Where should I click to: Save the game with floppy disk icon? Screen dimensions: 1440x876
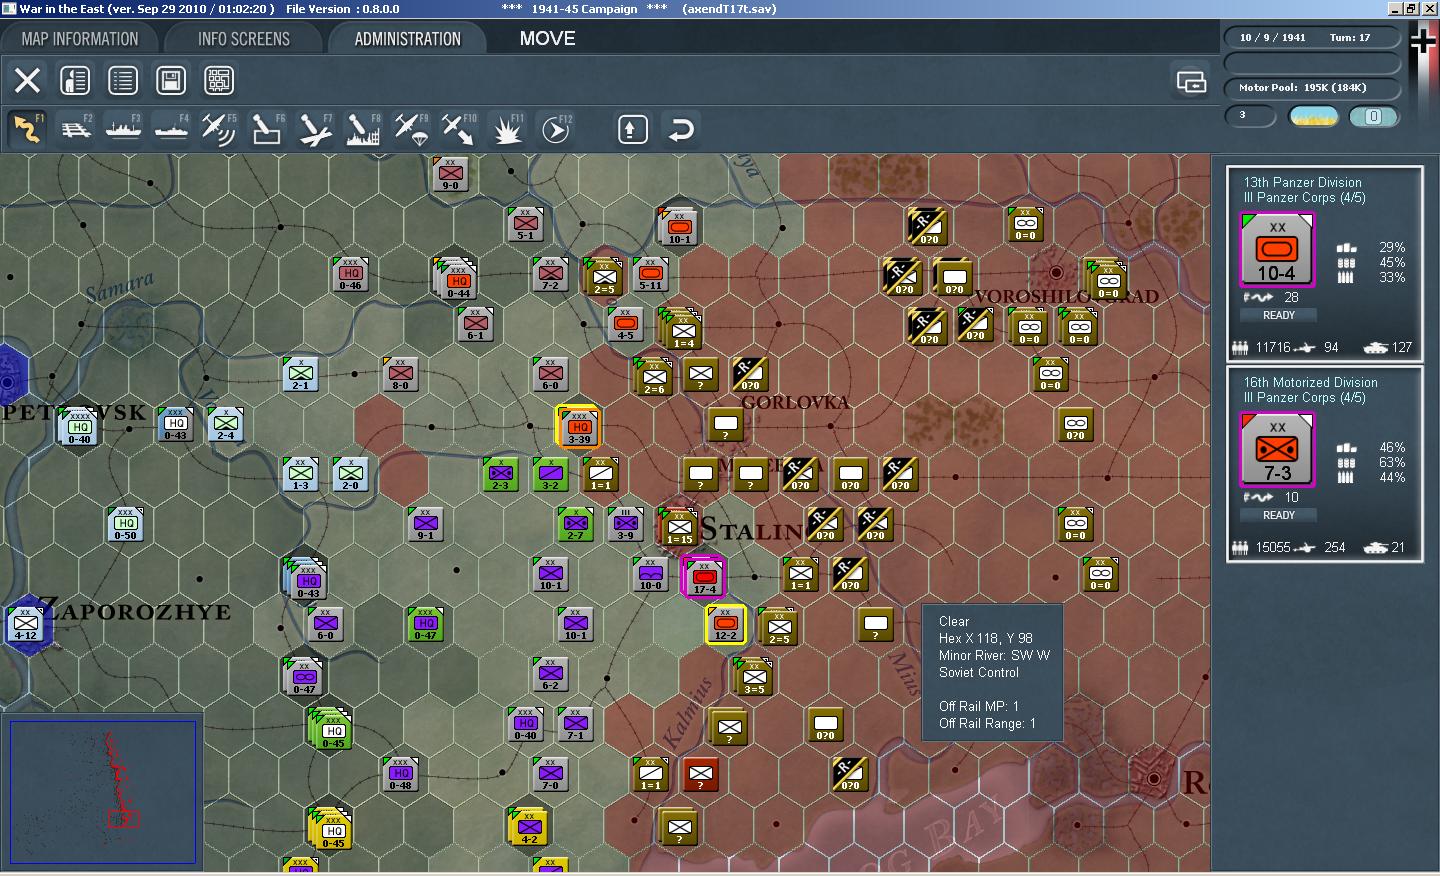click(x=171, y=80)
